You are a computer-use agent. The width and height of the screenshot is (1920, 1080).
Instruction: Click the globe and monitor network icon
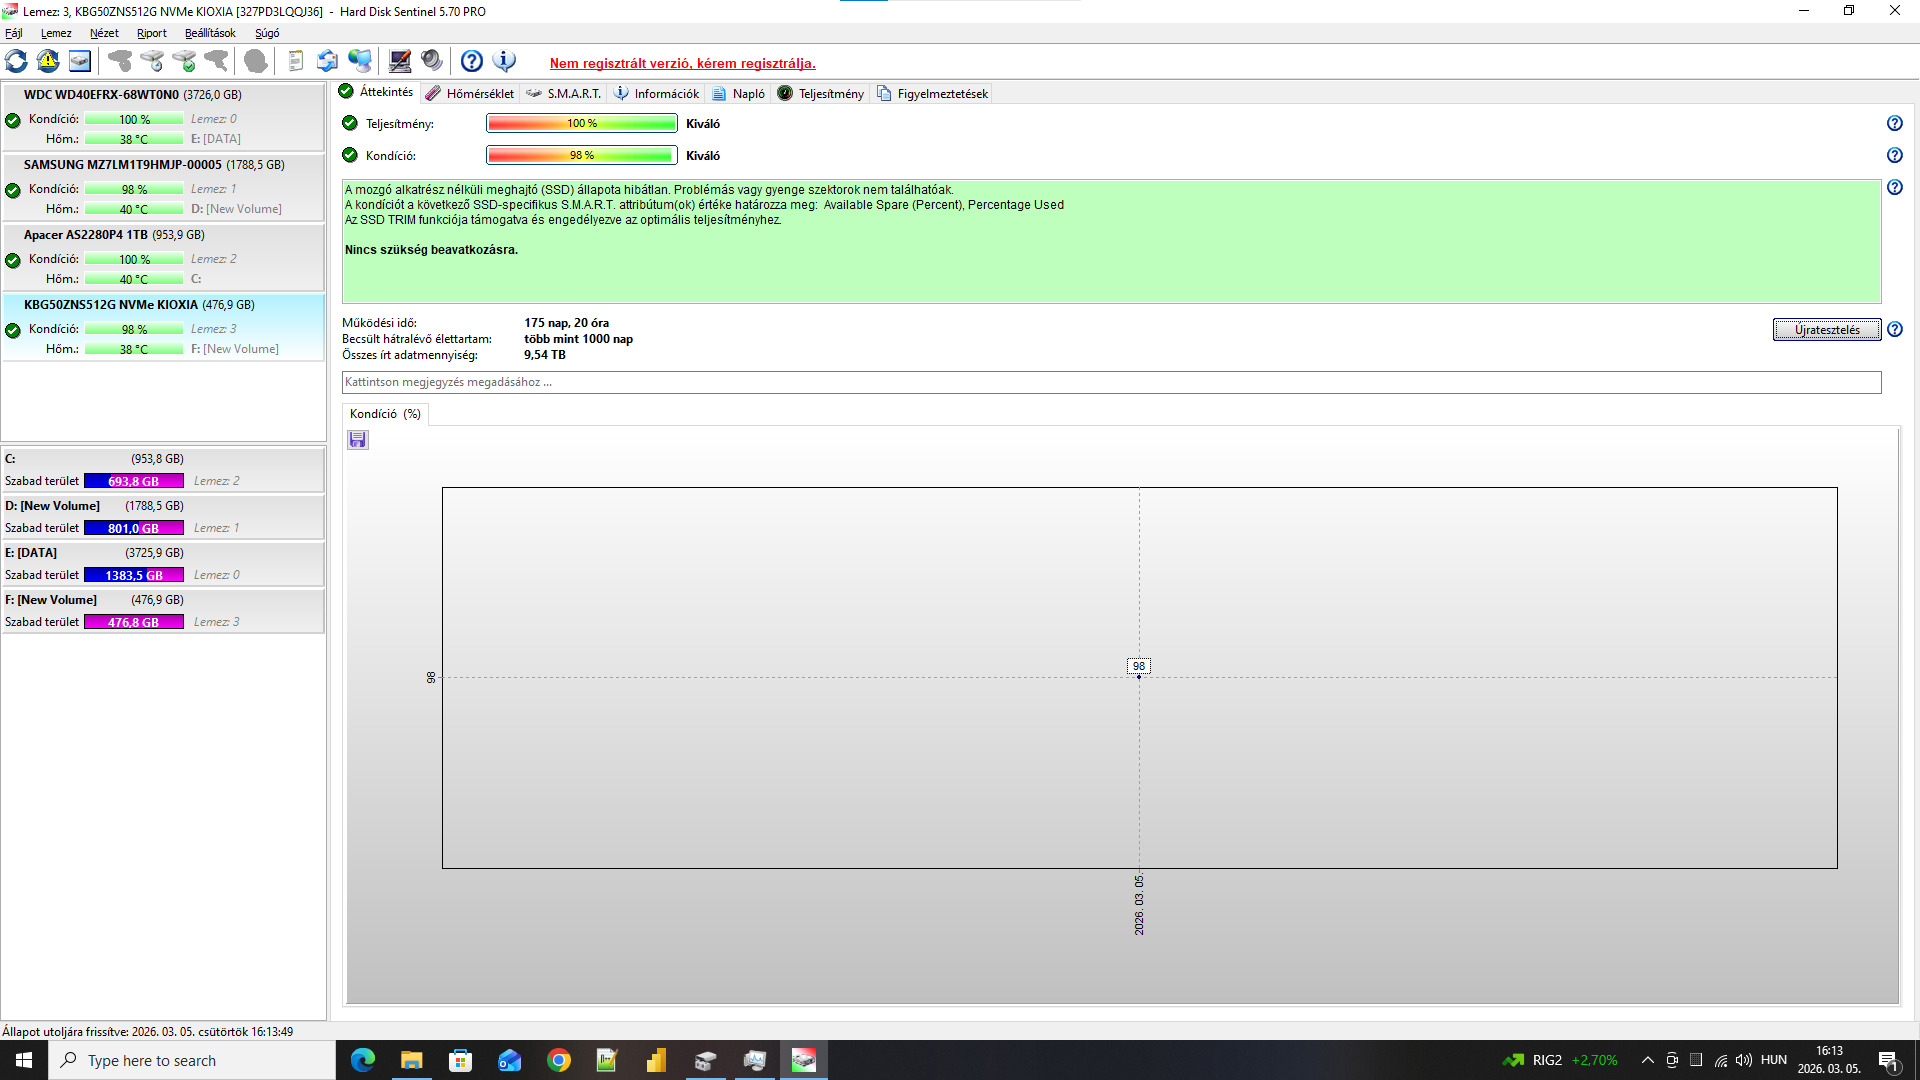360,61
